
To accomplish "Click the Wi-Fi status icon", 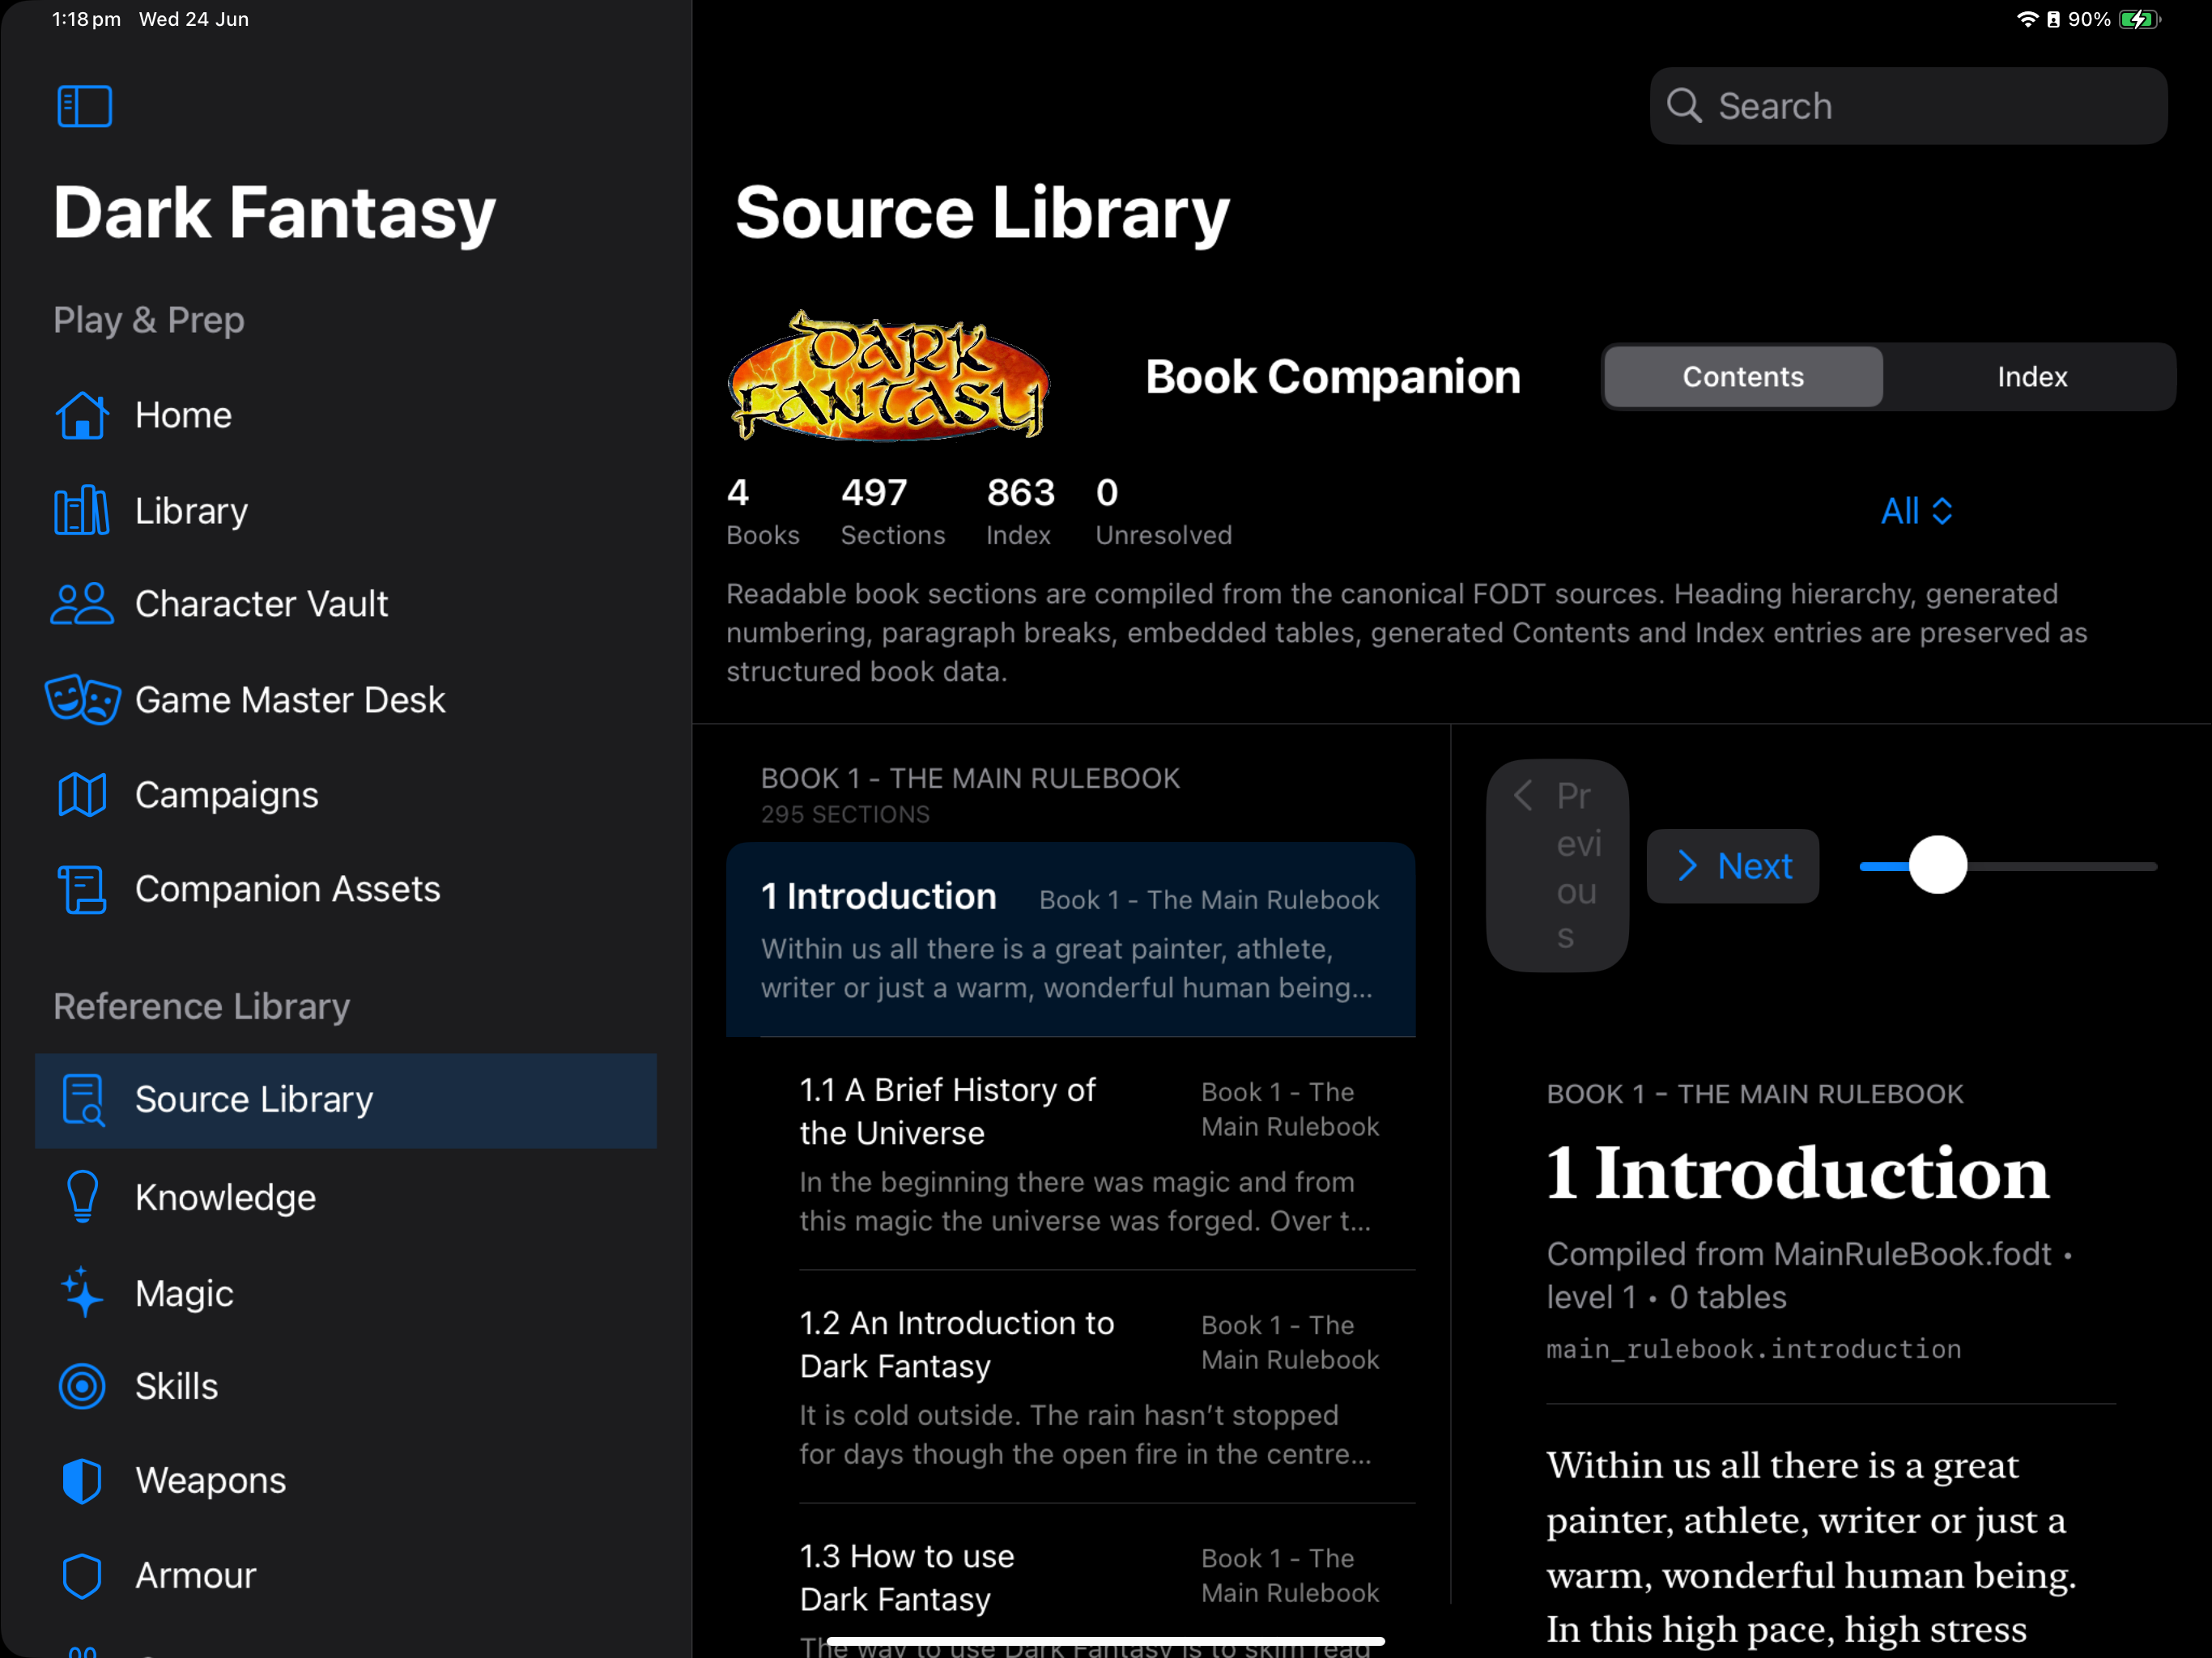I will tap(2027, 20).
